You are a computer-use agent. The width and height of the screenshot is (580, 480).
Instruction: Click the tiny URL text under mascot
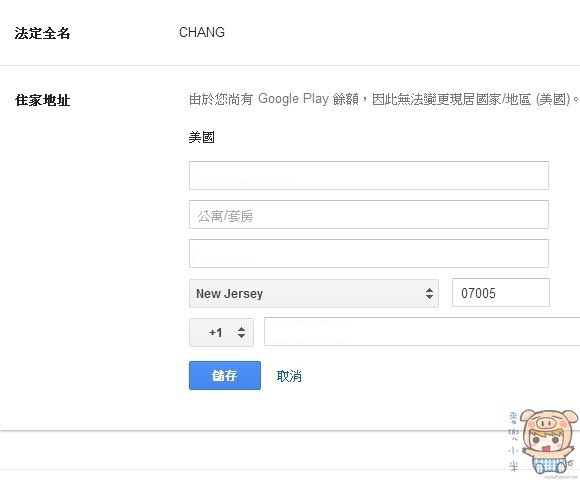coord(561,477)
